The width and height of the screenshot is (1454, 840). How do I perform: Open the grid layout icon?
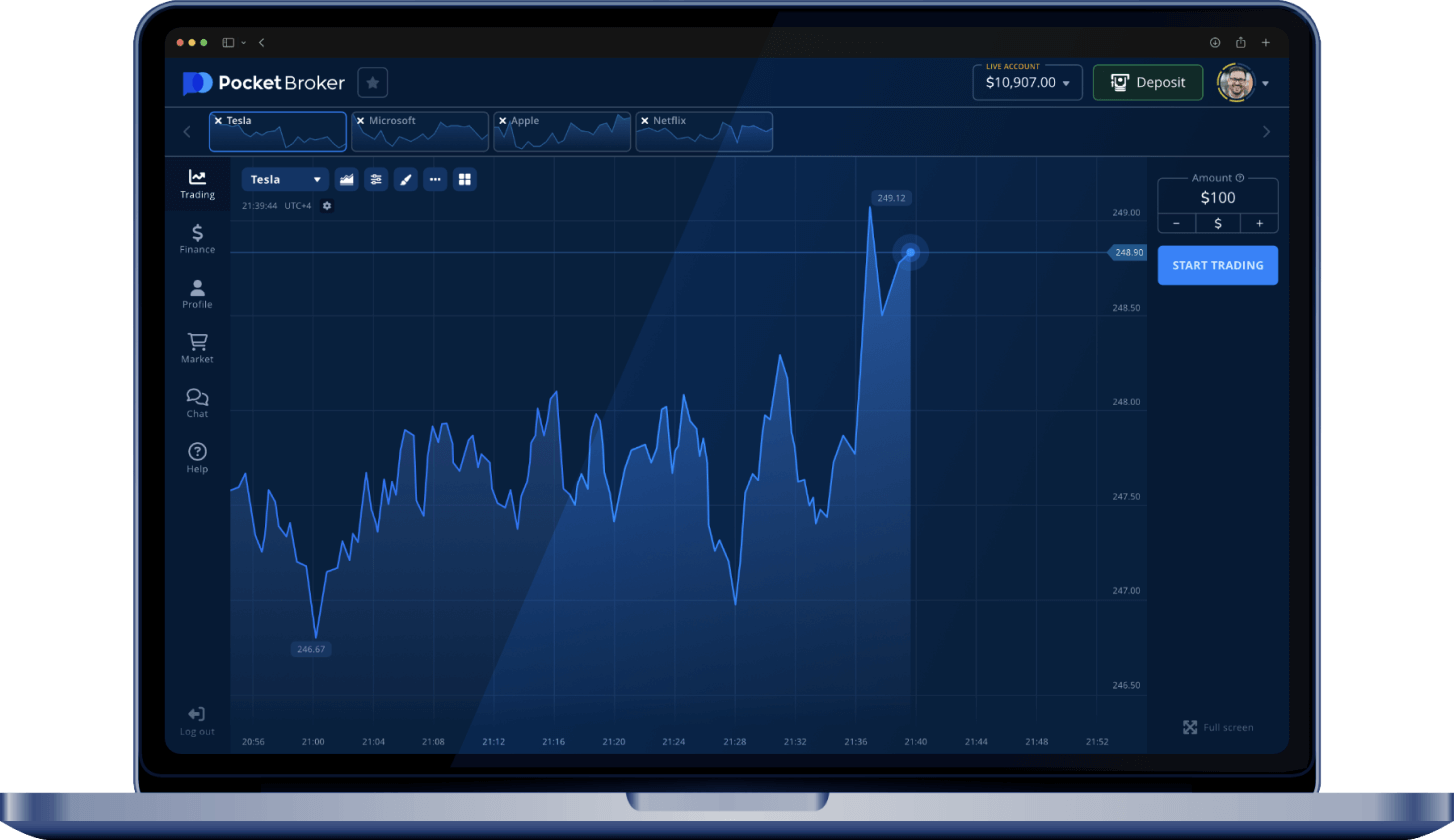(x=465, y=178)
